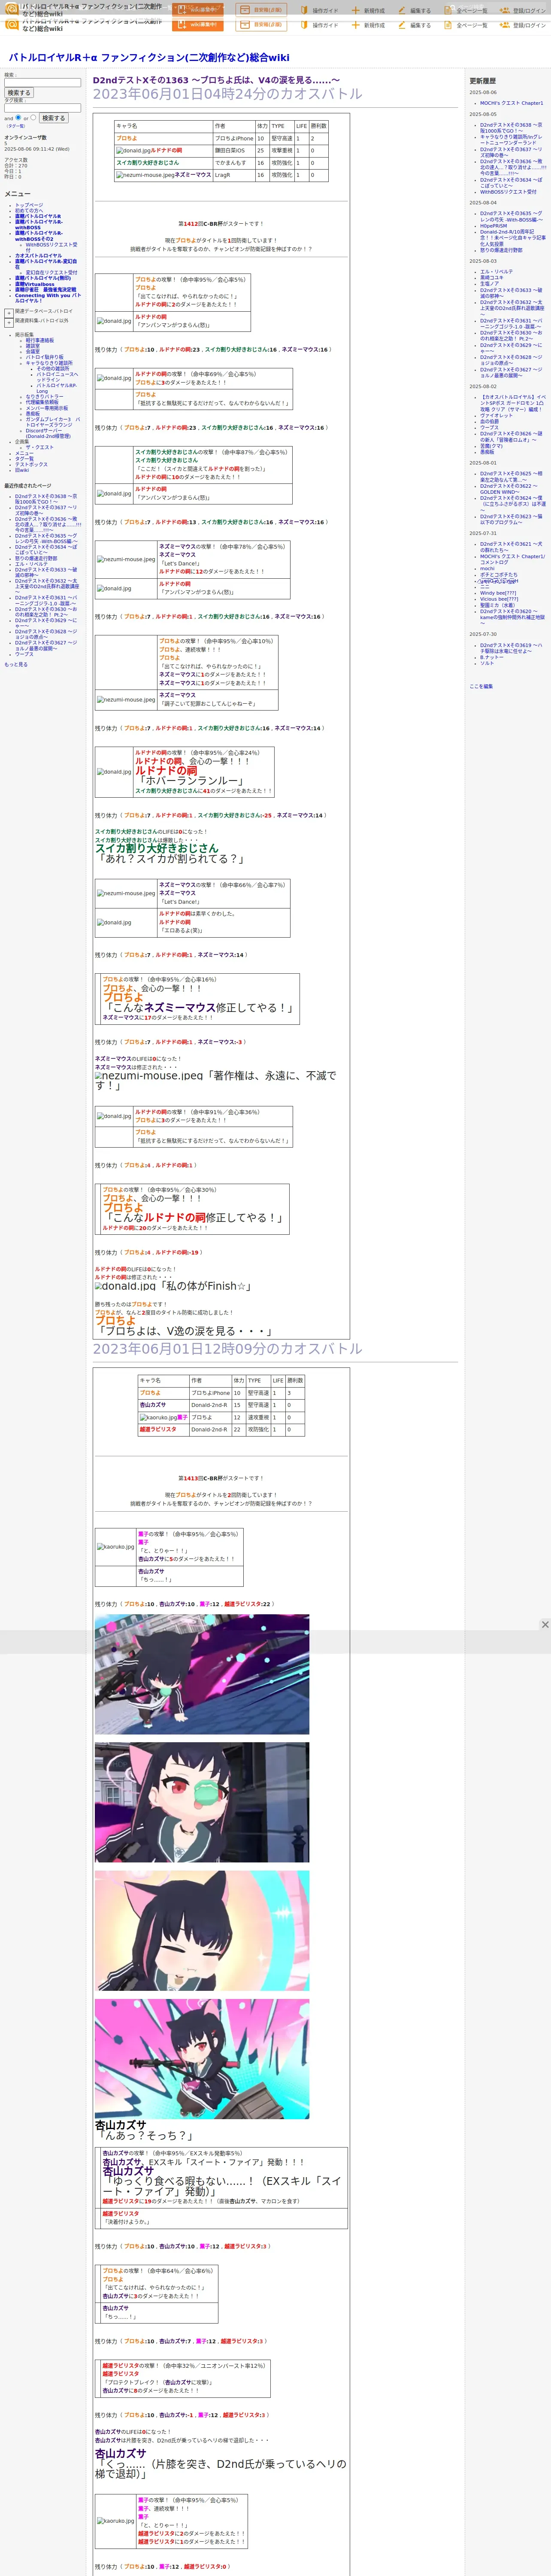Expand the 関連資料集-バトロイ以外 section
Viewport: 551px width, 2576px height.
pos(9,322)
